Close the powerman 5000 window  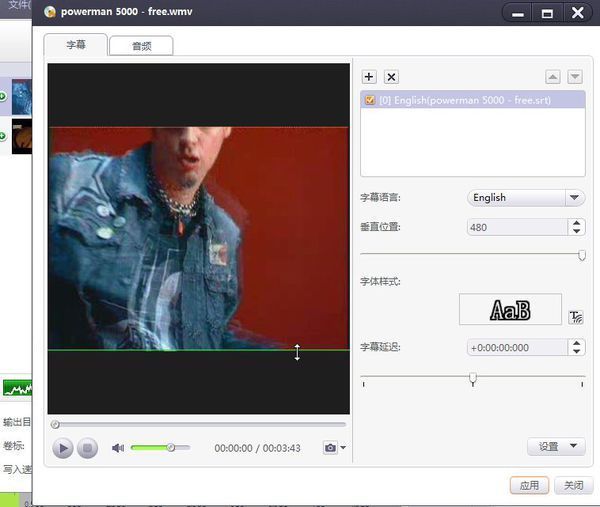click(577, 13)
